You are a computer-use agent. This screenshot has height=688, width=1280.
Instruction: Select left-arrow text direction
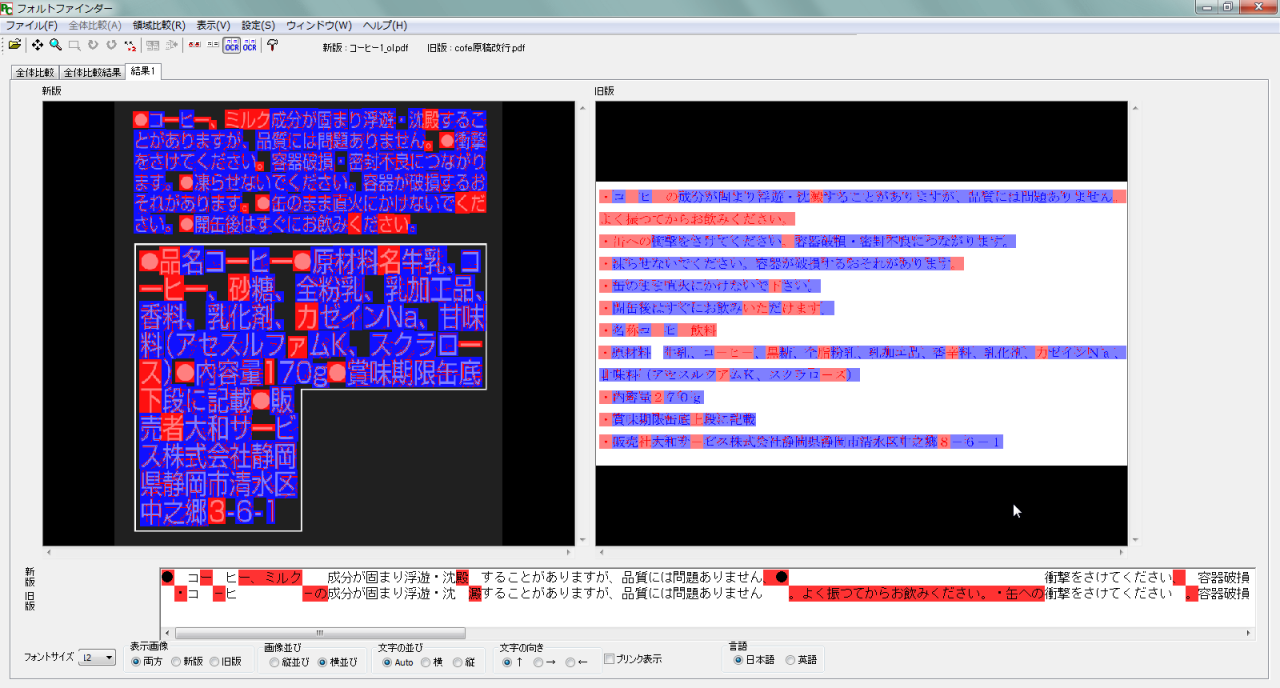[577, 662]
